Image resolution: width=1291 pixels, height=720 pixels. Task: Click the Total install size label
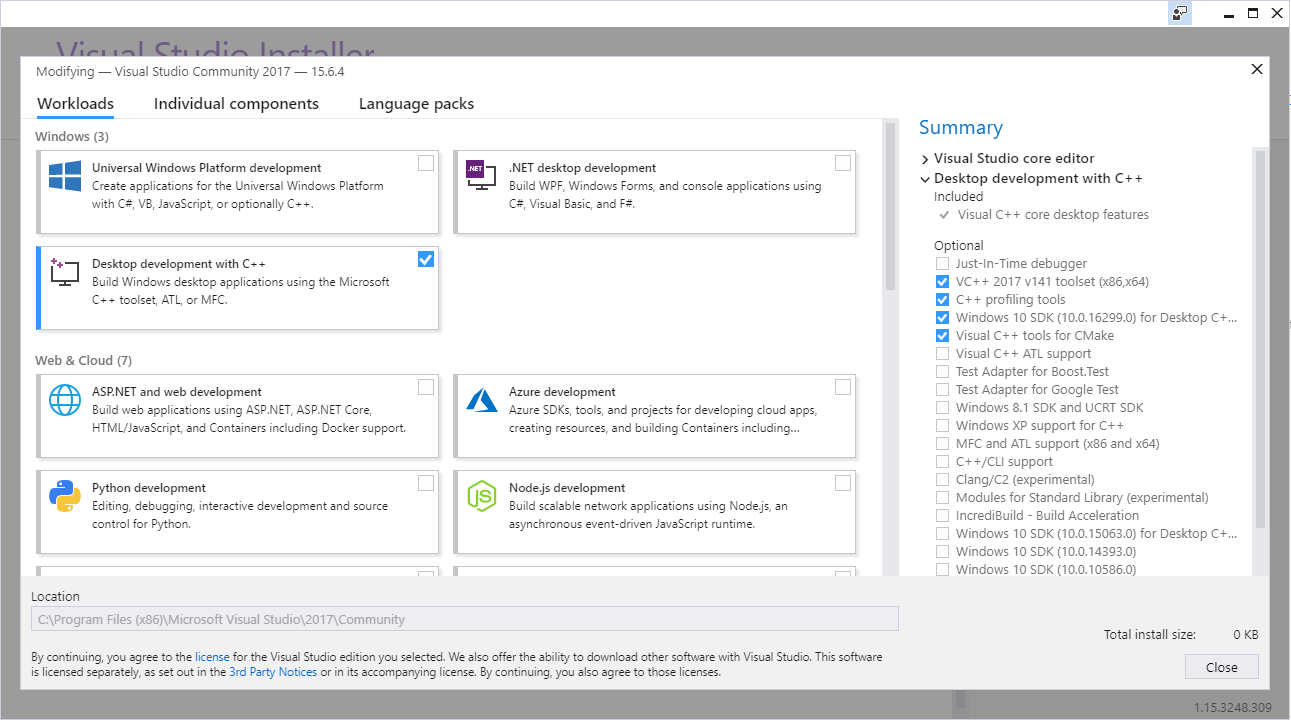(x=1149, y=635)
